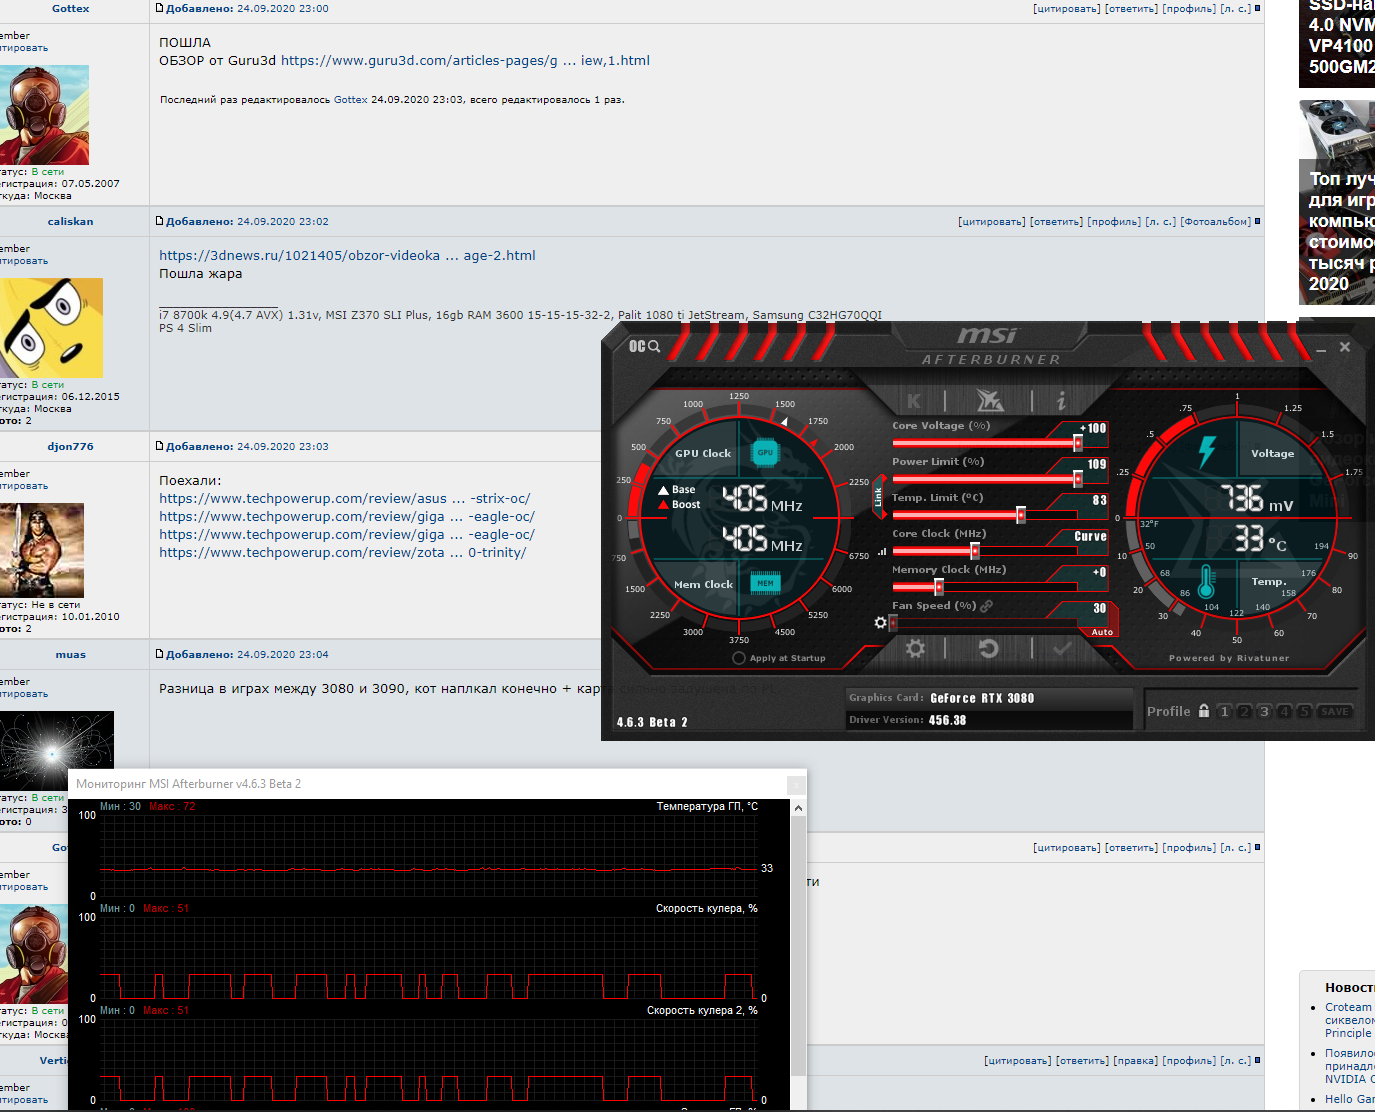Click djon776's barbarian avatar

click(x=42, y=550)
